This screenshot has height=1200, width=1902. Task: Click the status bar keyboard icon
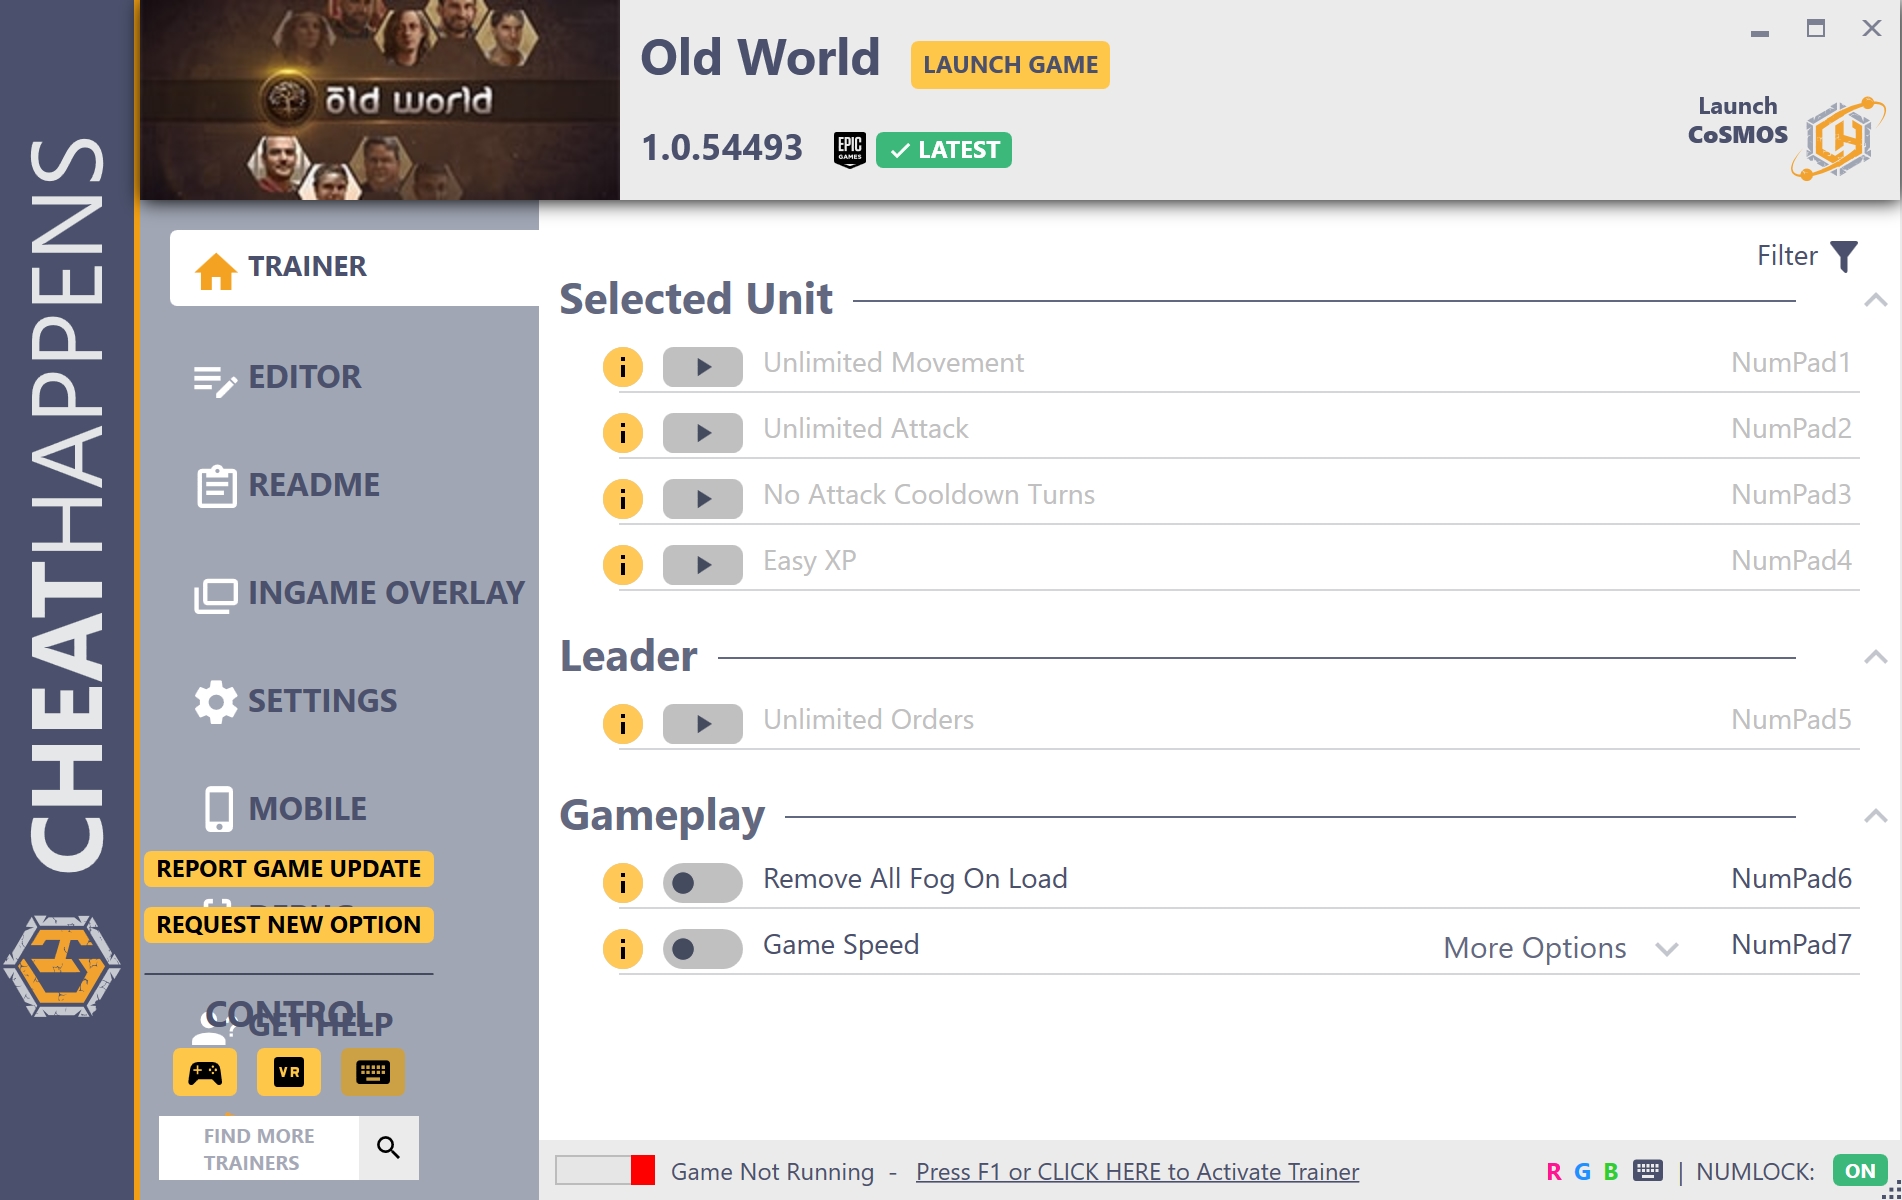1648,1170
